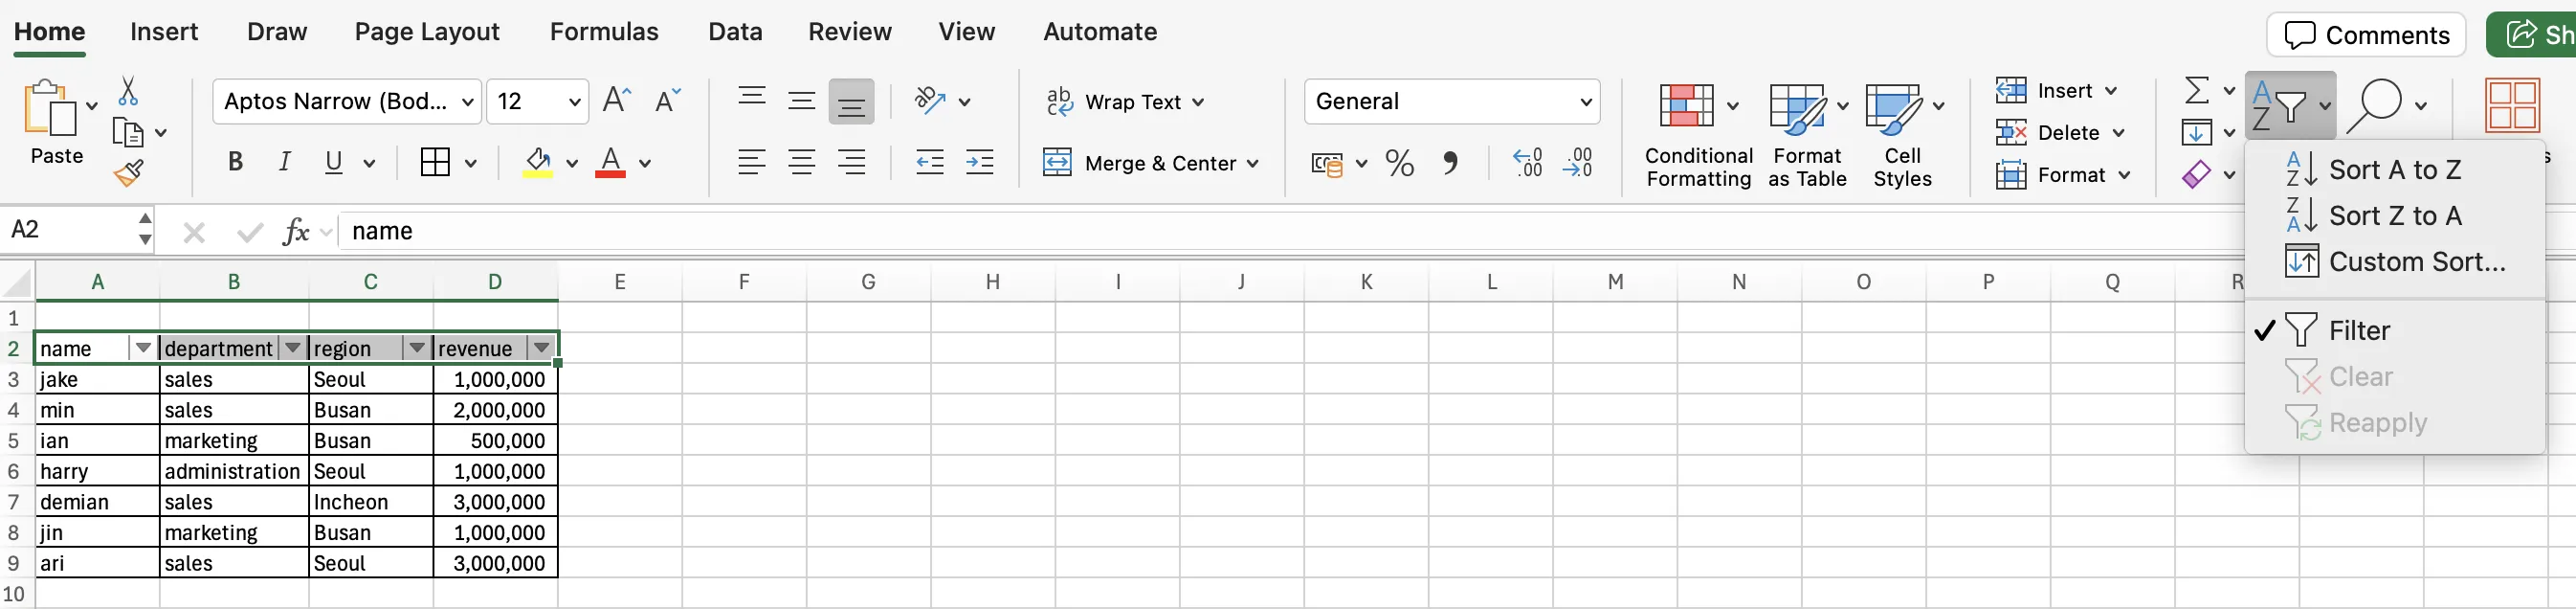Open the font name dropdown
The height and width of the screenshot is (609, 2576).
coord(467,102)
